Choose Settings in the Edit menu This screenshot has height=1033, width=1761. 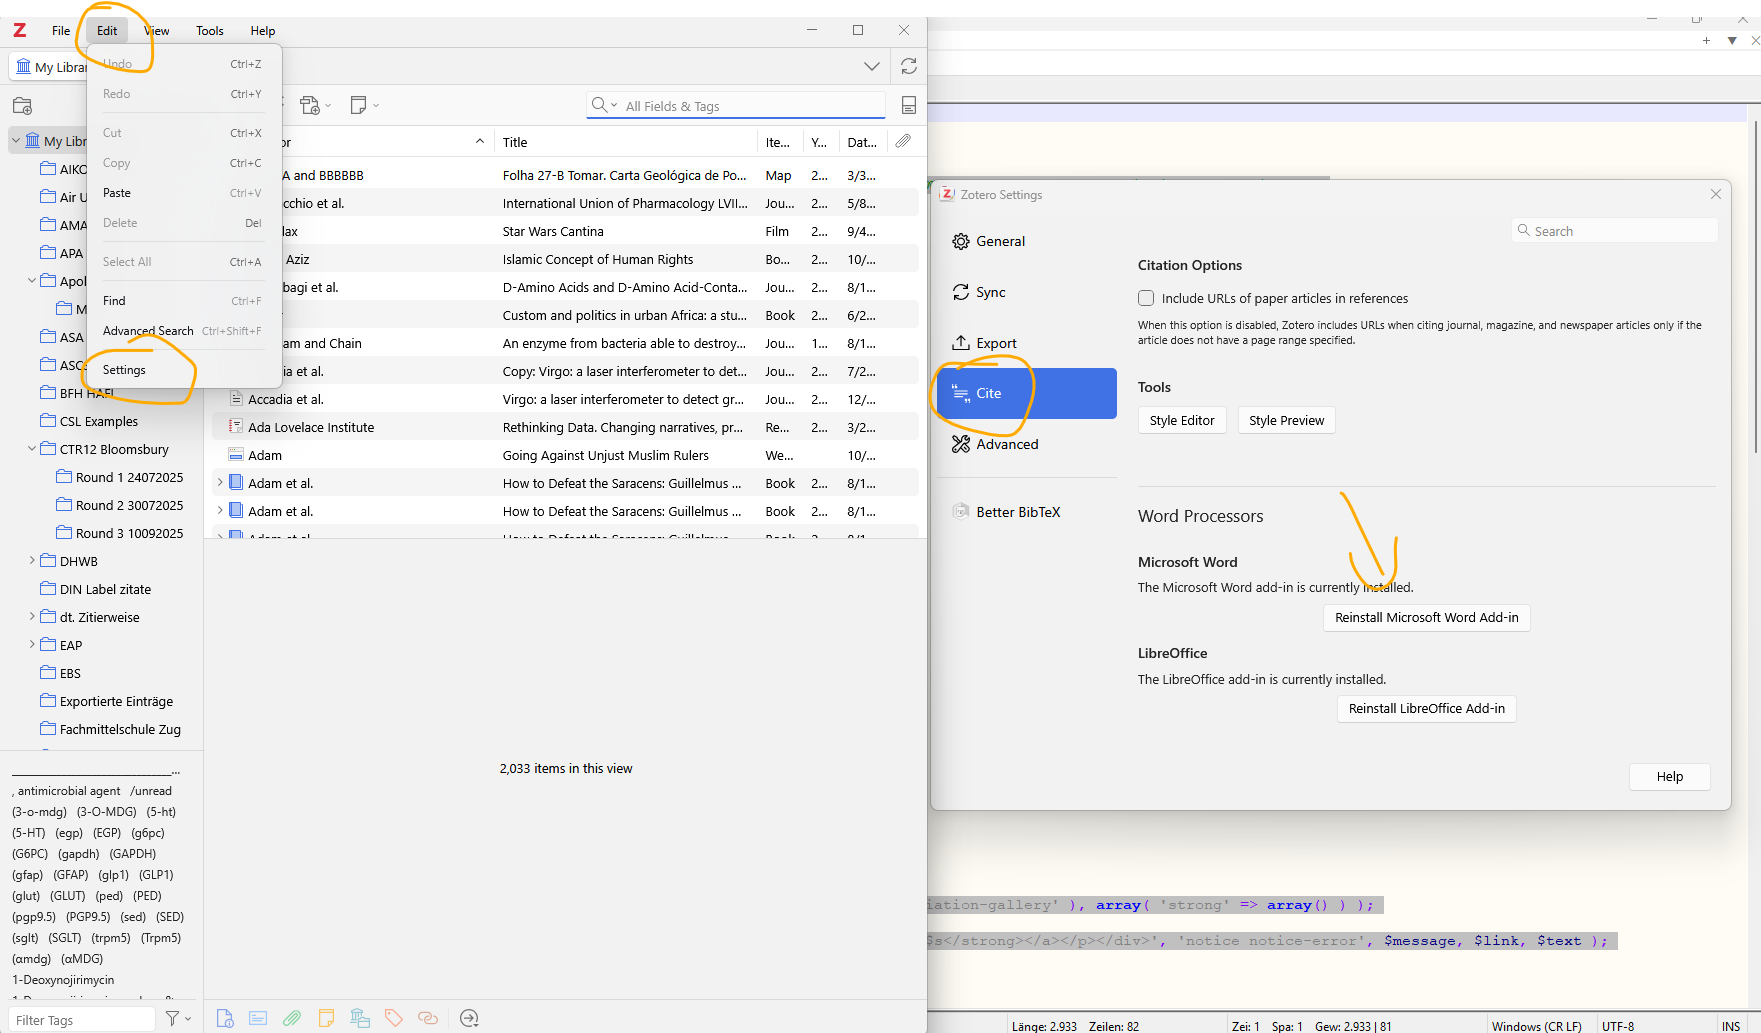click(184, 370)
